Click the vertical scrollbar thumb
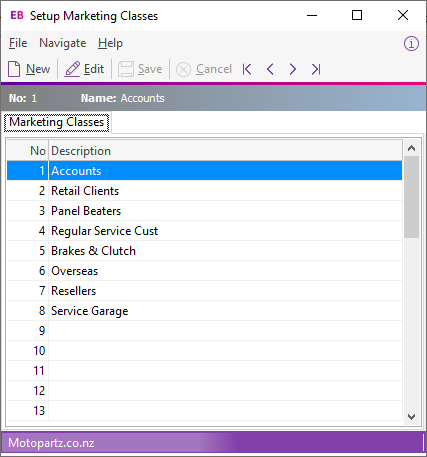Viewport: 427px width, 457px height. [412, 197]
